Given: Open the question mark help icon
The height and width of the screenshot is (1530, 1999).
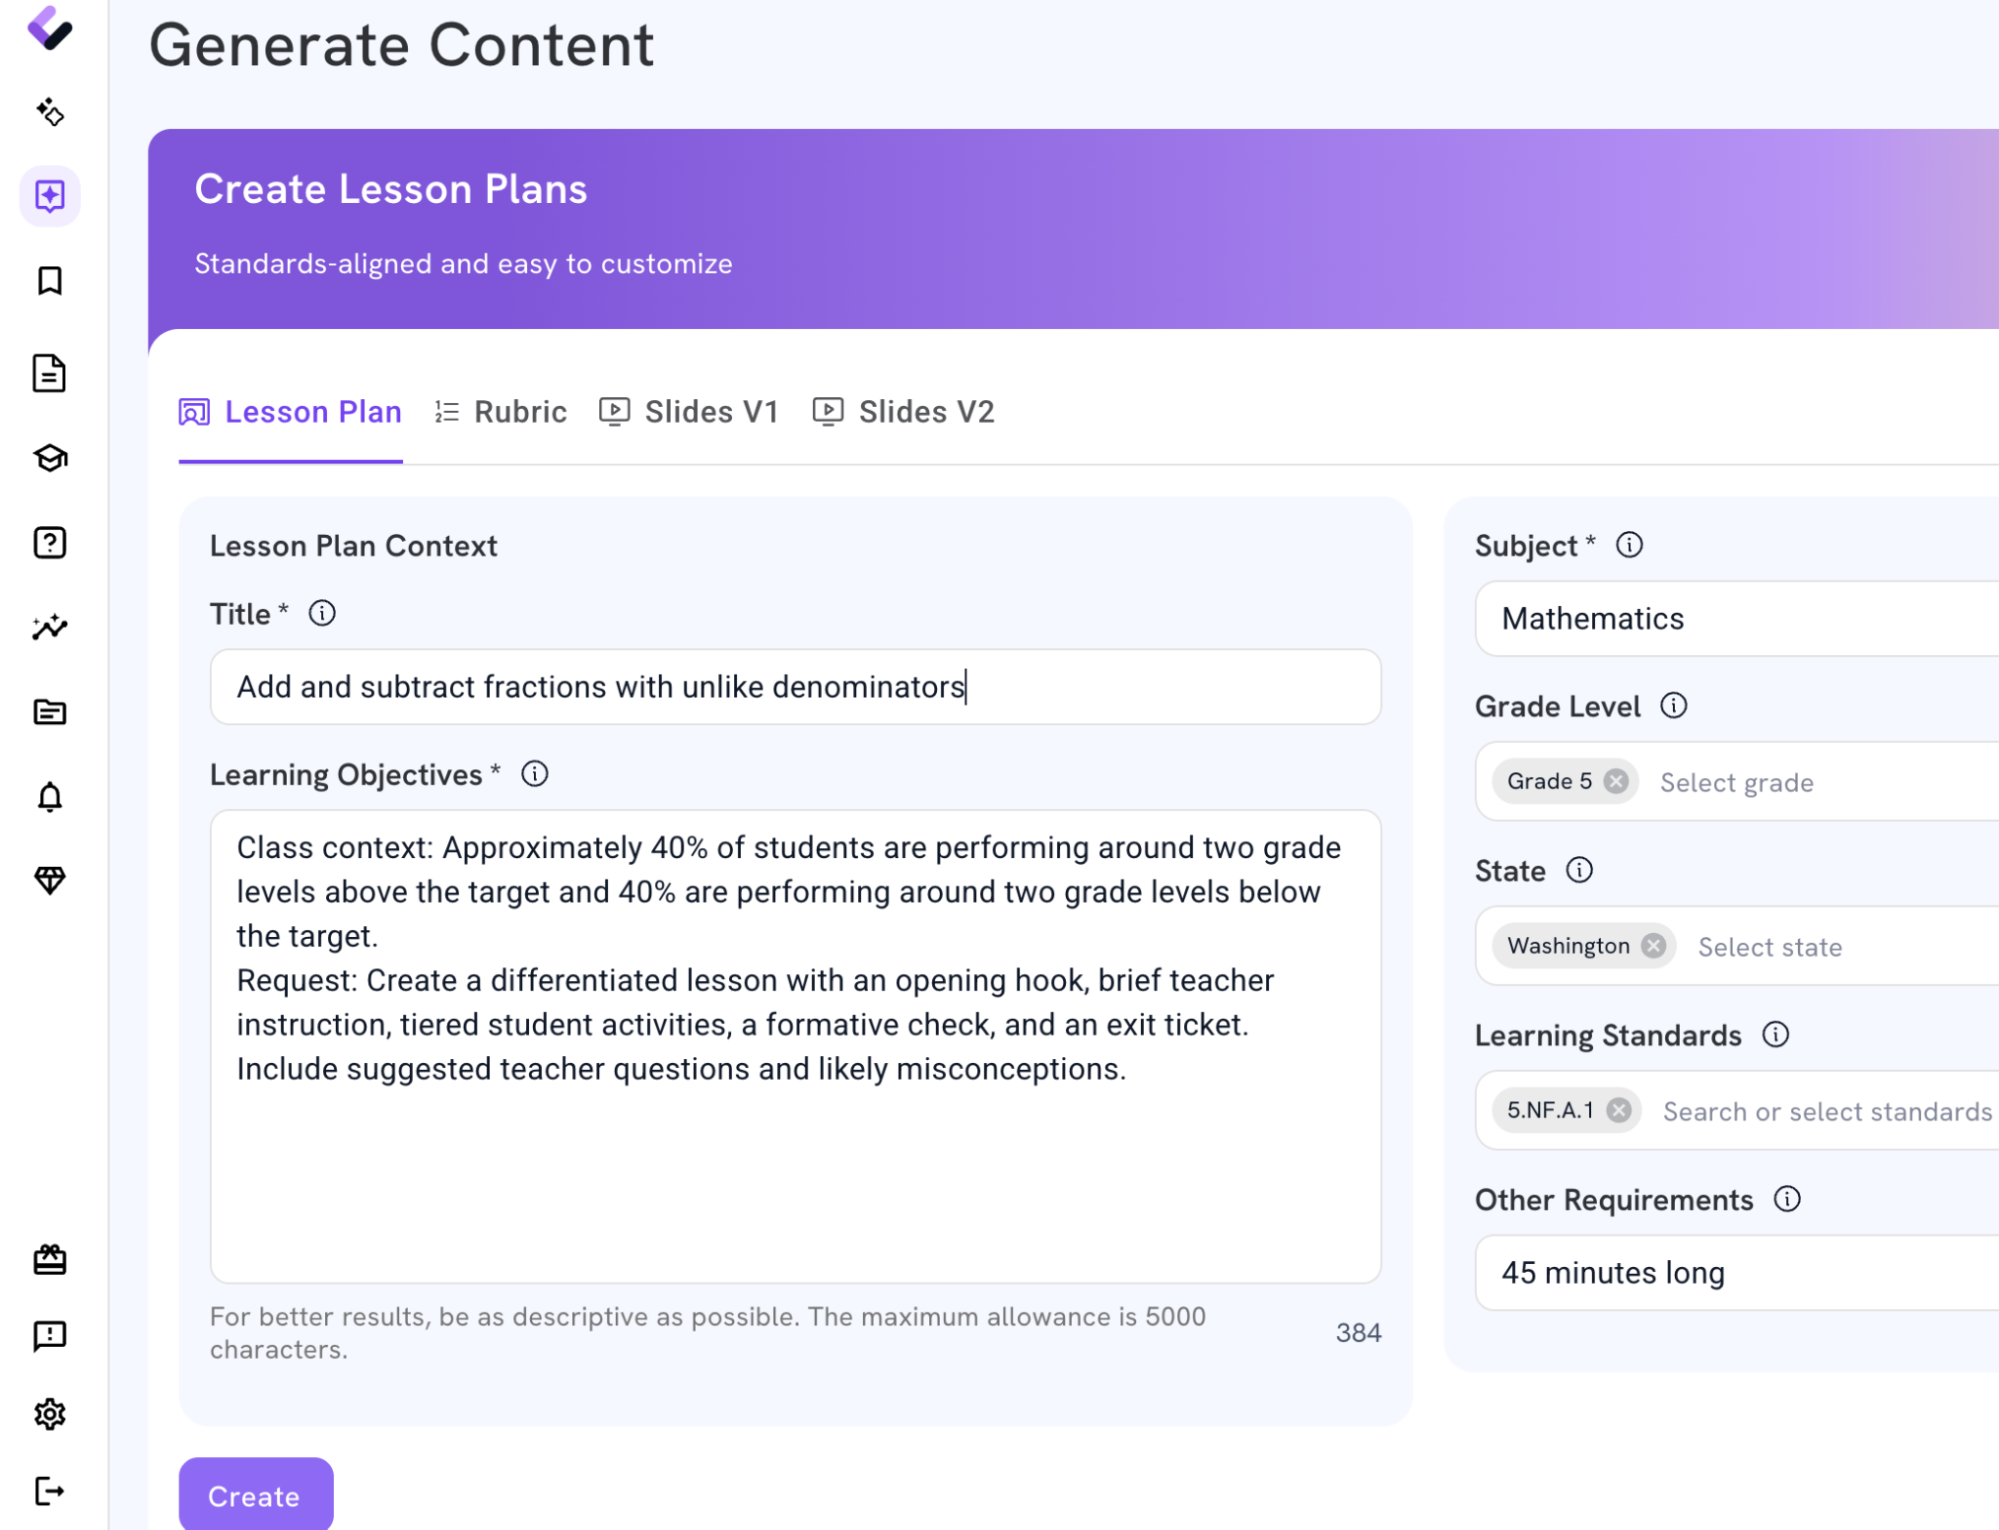Looking at the screenshot, I should [50, 543].
